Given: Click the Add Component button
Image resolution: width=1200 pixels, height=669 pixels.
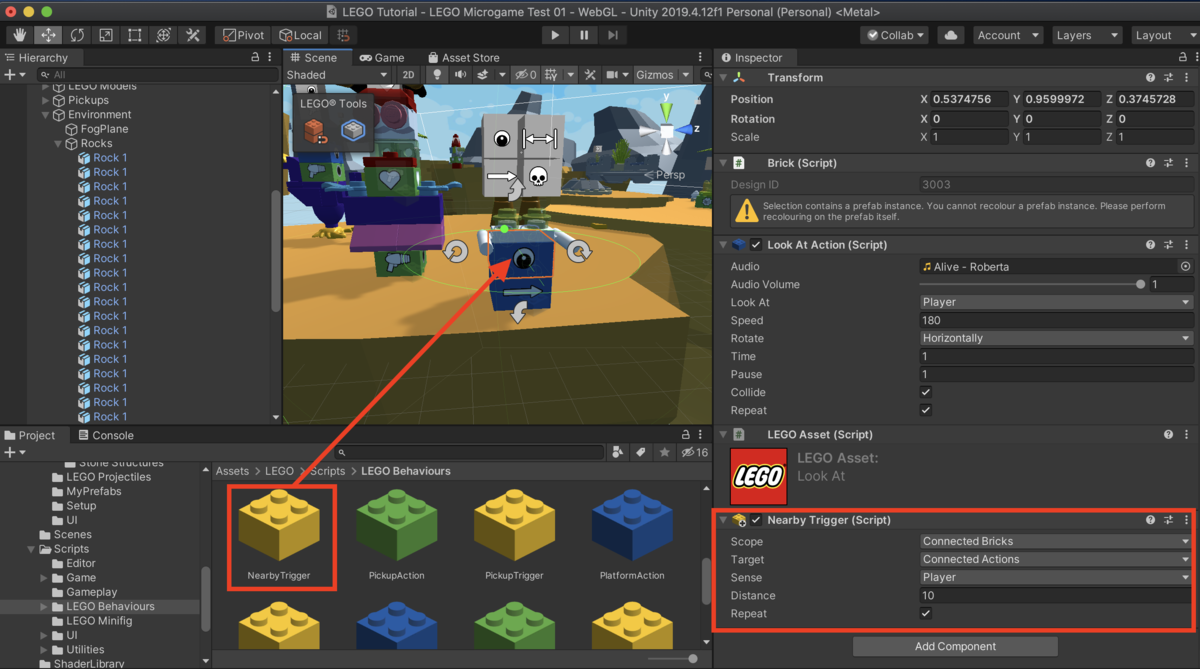Looking at the screenshot, I should coord(955,646).
